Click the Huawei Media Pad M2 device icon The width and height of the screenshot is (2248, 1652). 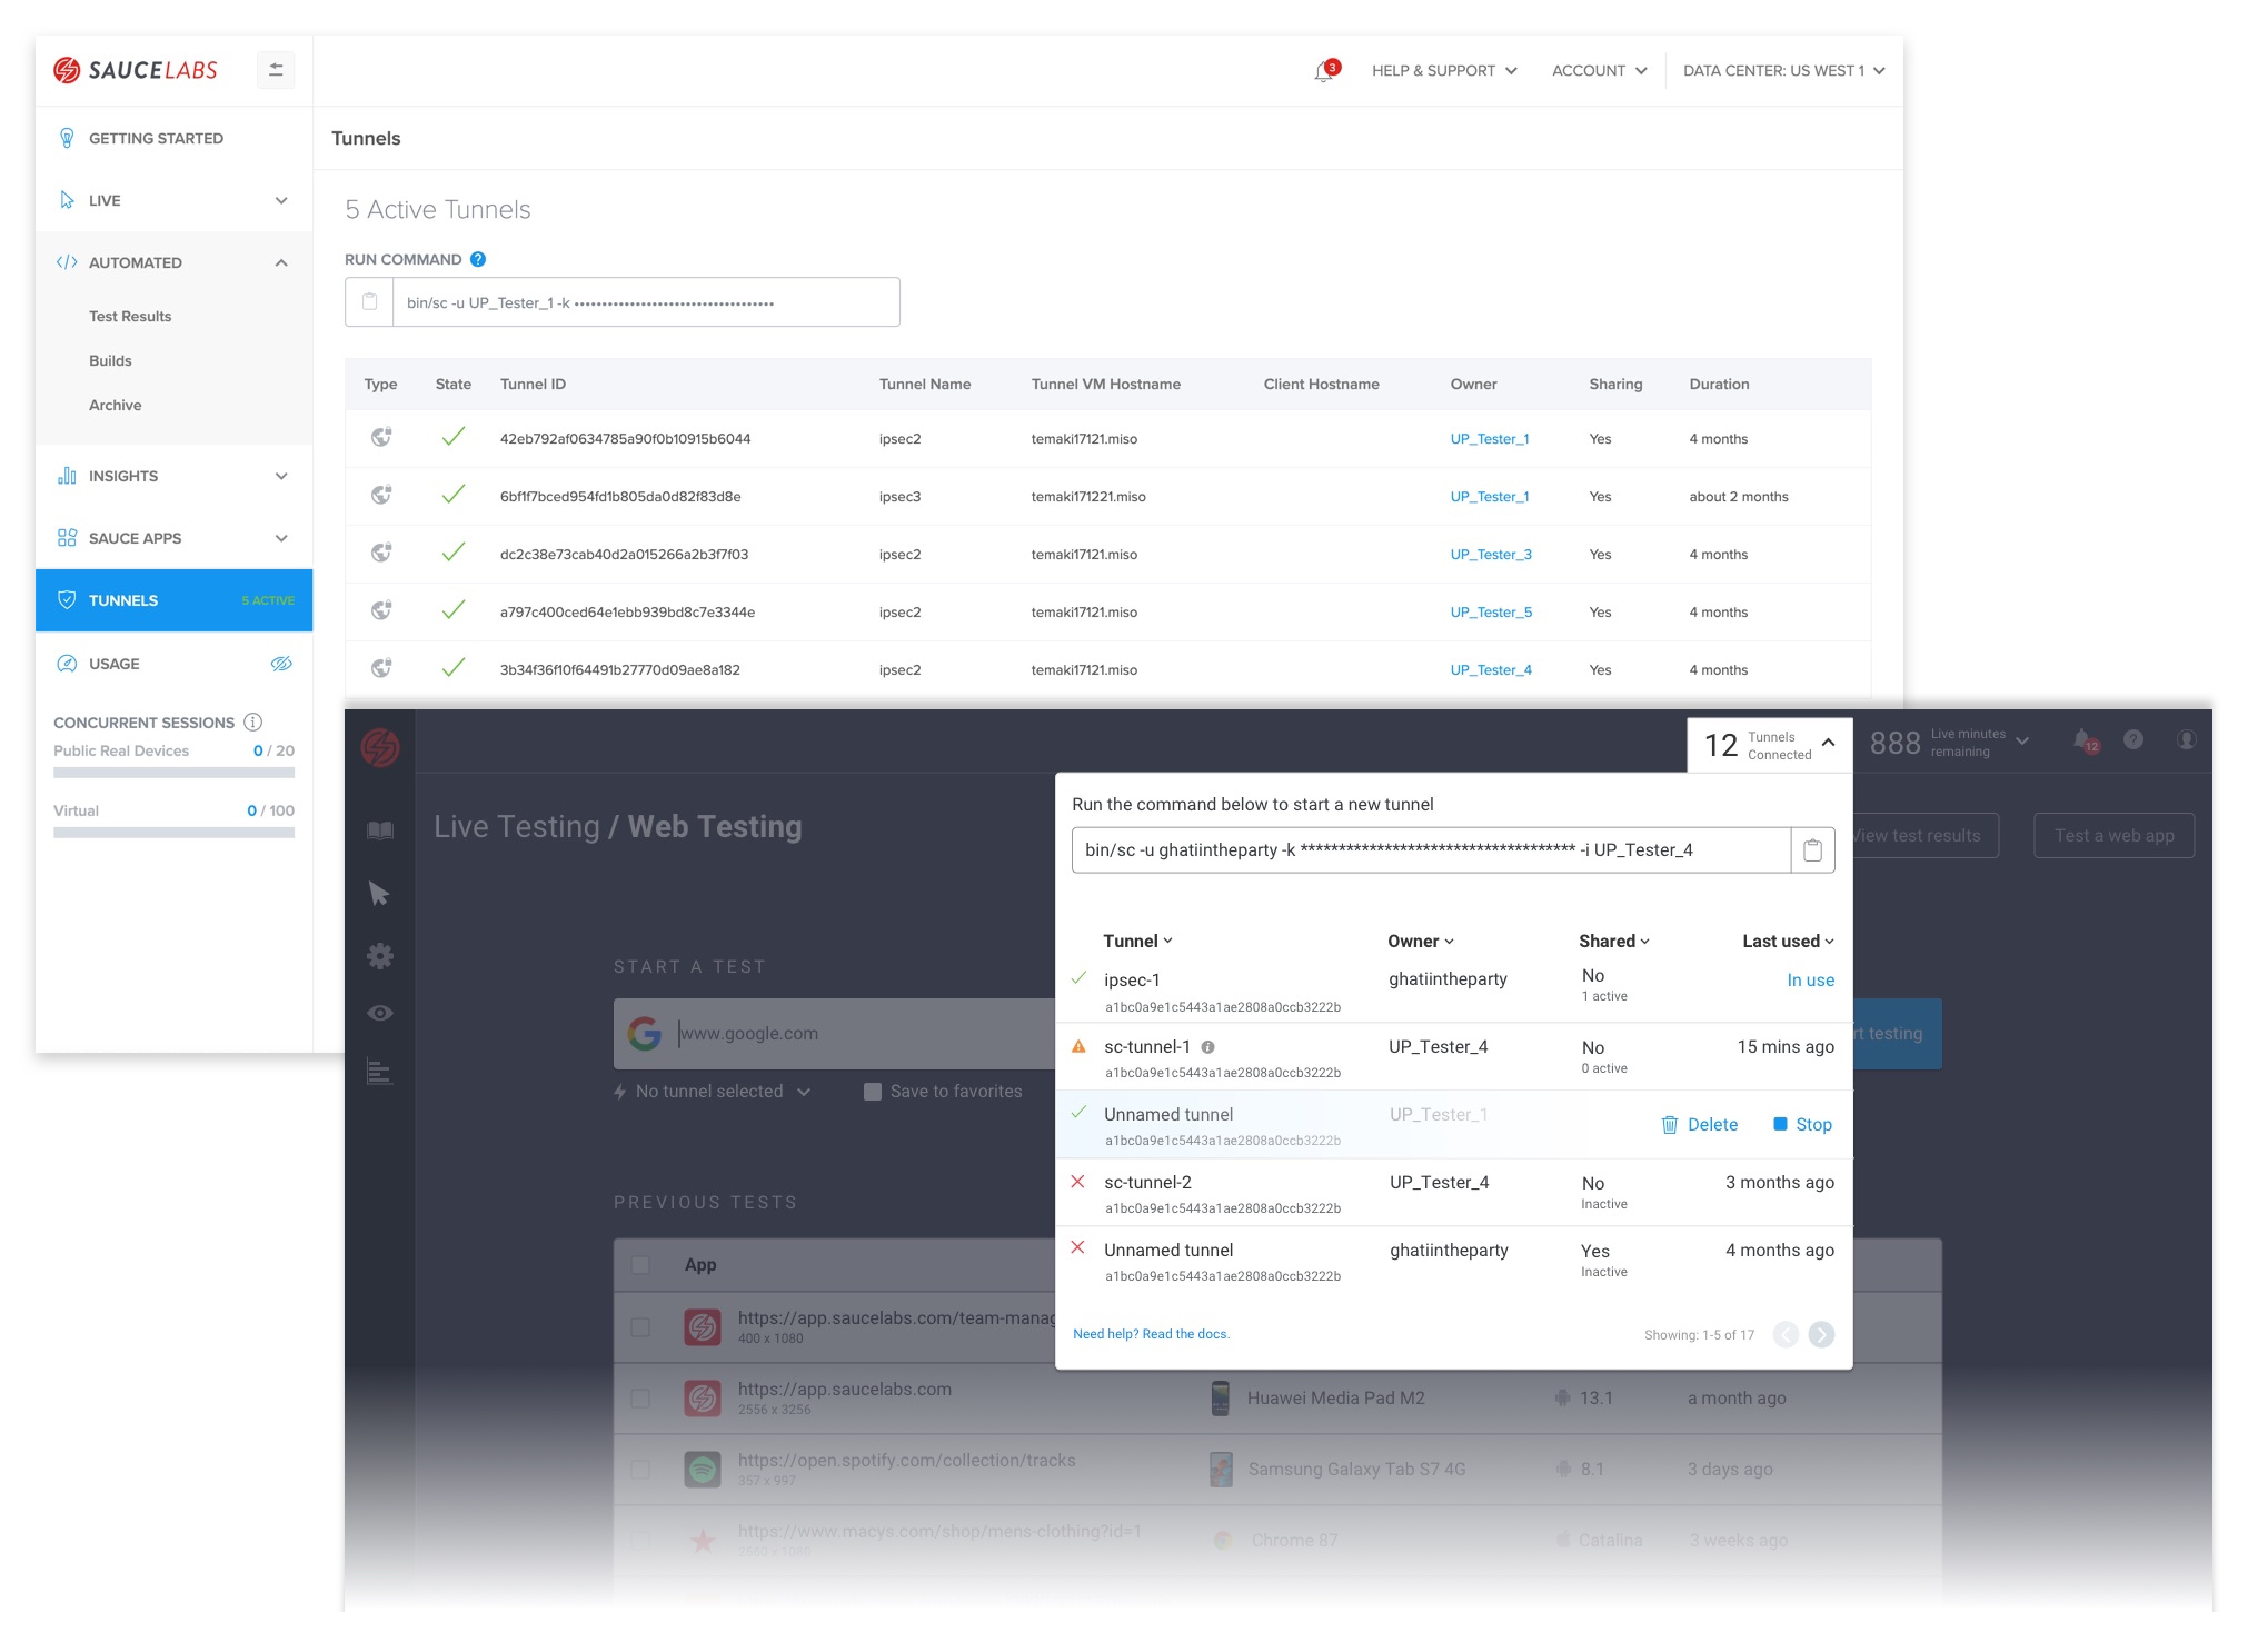(1220, 1398)
